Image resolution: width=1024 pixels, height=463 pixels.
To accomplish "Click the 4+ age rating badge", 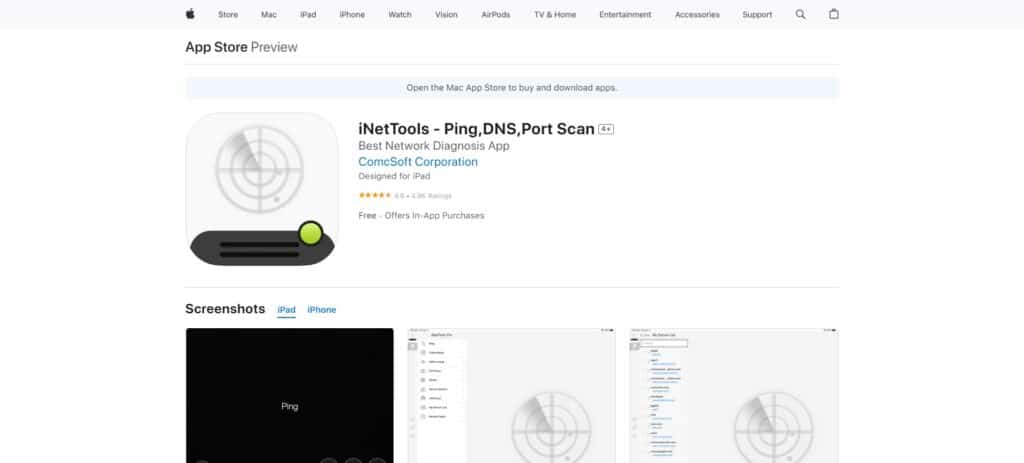I will [606, 129].
